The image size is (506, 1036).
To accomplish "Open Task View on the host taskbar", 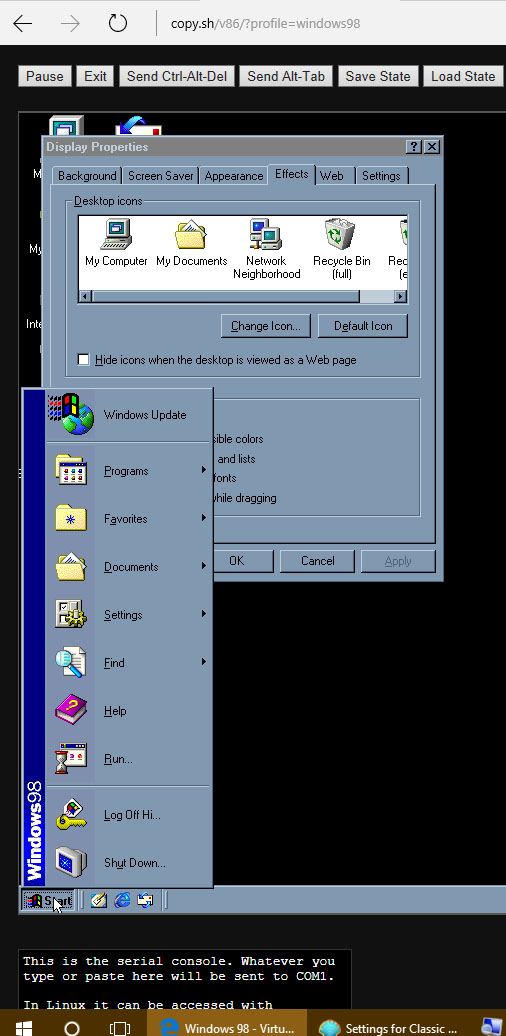I will point(120,1028).
